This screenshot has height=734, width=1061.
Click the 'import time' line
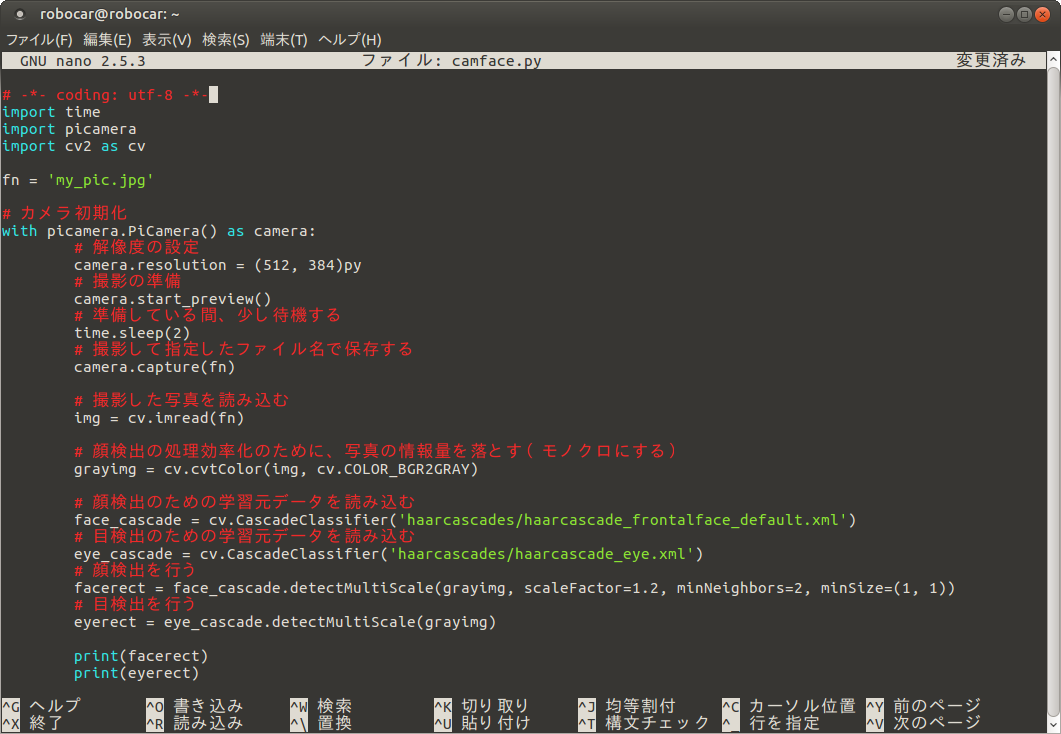tap(51, 112)
